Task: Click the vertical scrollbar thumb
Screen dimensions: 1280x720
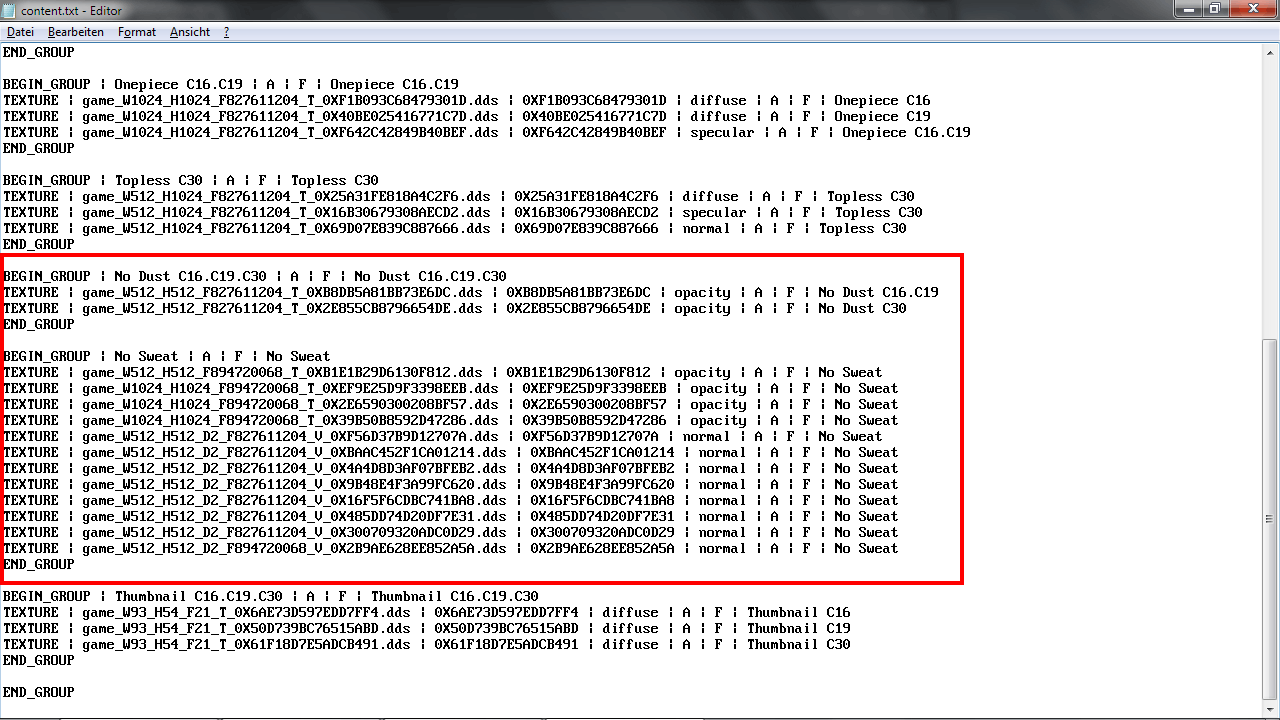Action: 1271,518
